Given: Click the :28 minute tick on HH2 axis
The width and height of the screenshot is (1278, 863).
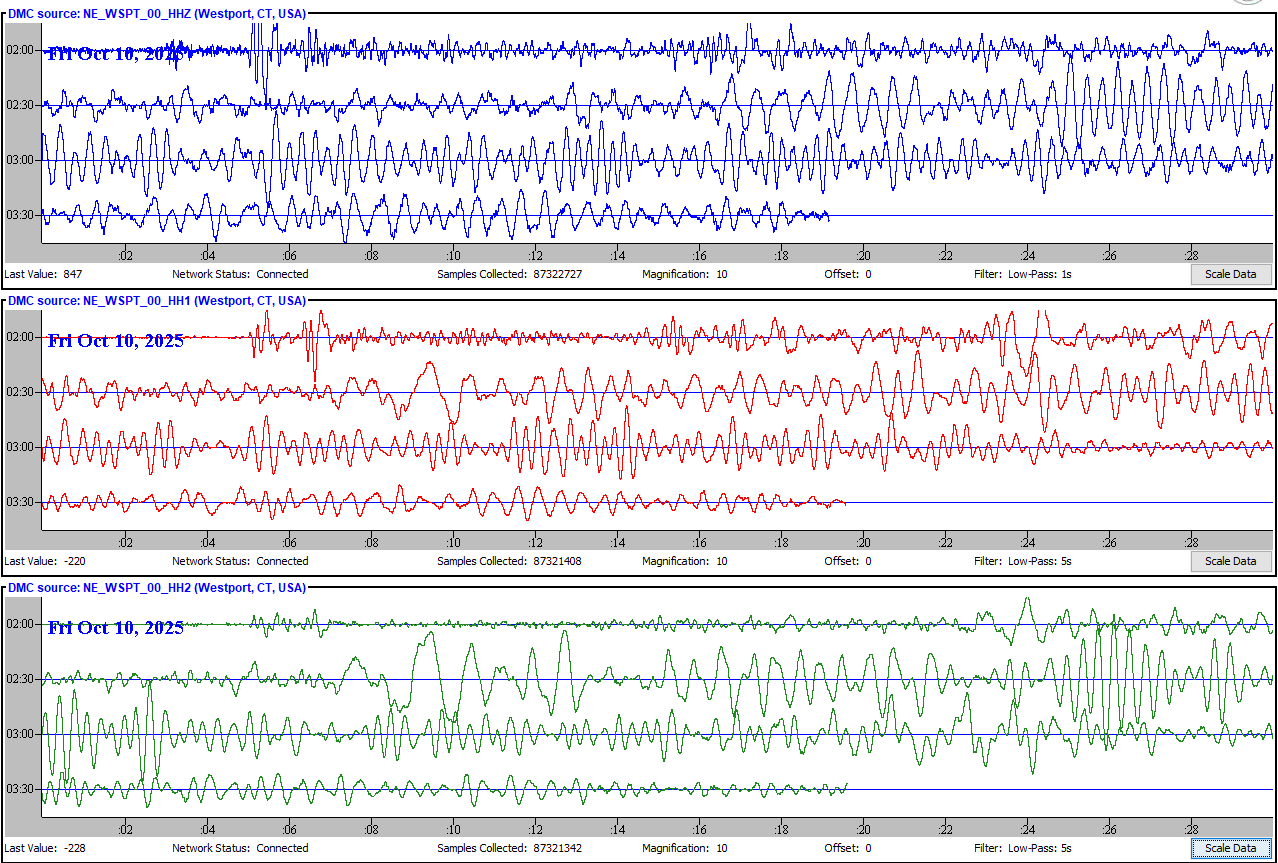Looking at the screenshot, I should 1191,830.
